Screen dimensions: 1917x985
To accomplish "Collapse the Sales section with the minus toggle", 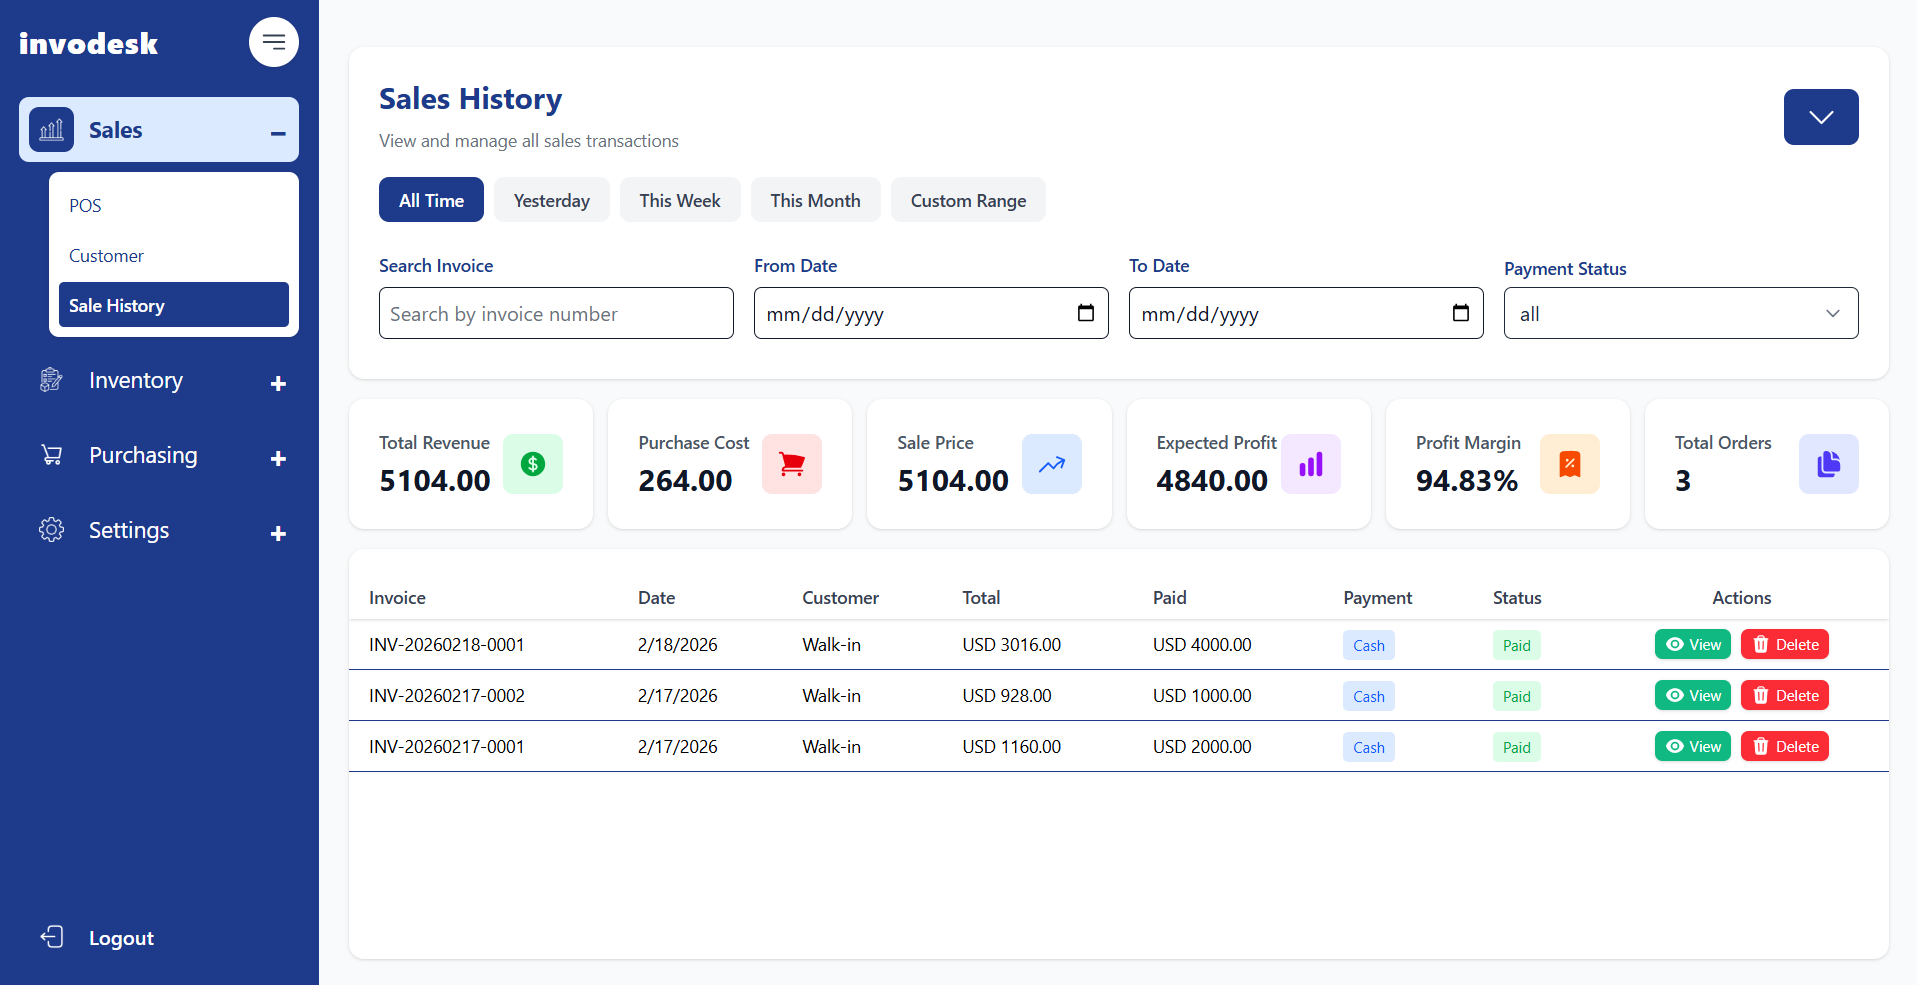I will click(277, 130).
